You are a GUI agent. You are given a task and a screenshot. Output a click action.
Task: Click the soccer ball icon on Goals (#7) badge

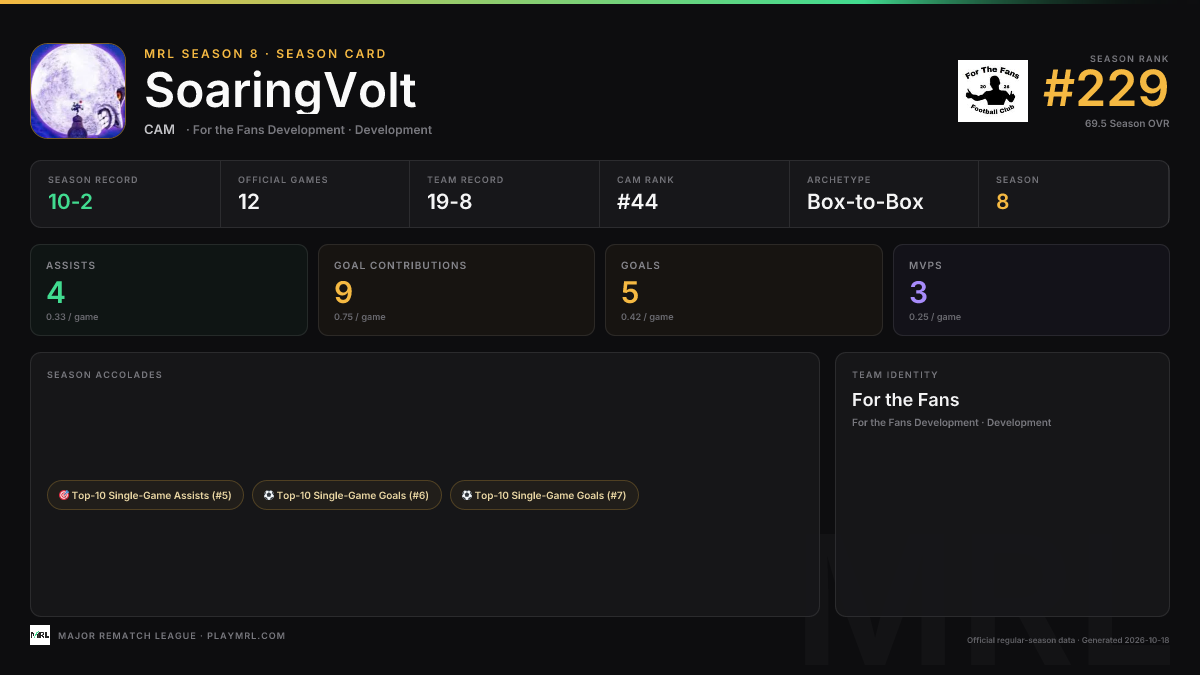467,495
